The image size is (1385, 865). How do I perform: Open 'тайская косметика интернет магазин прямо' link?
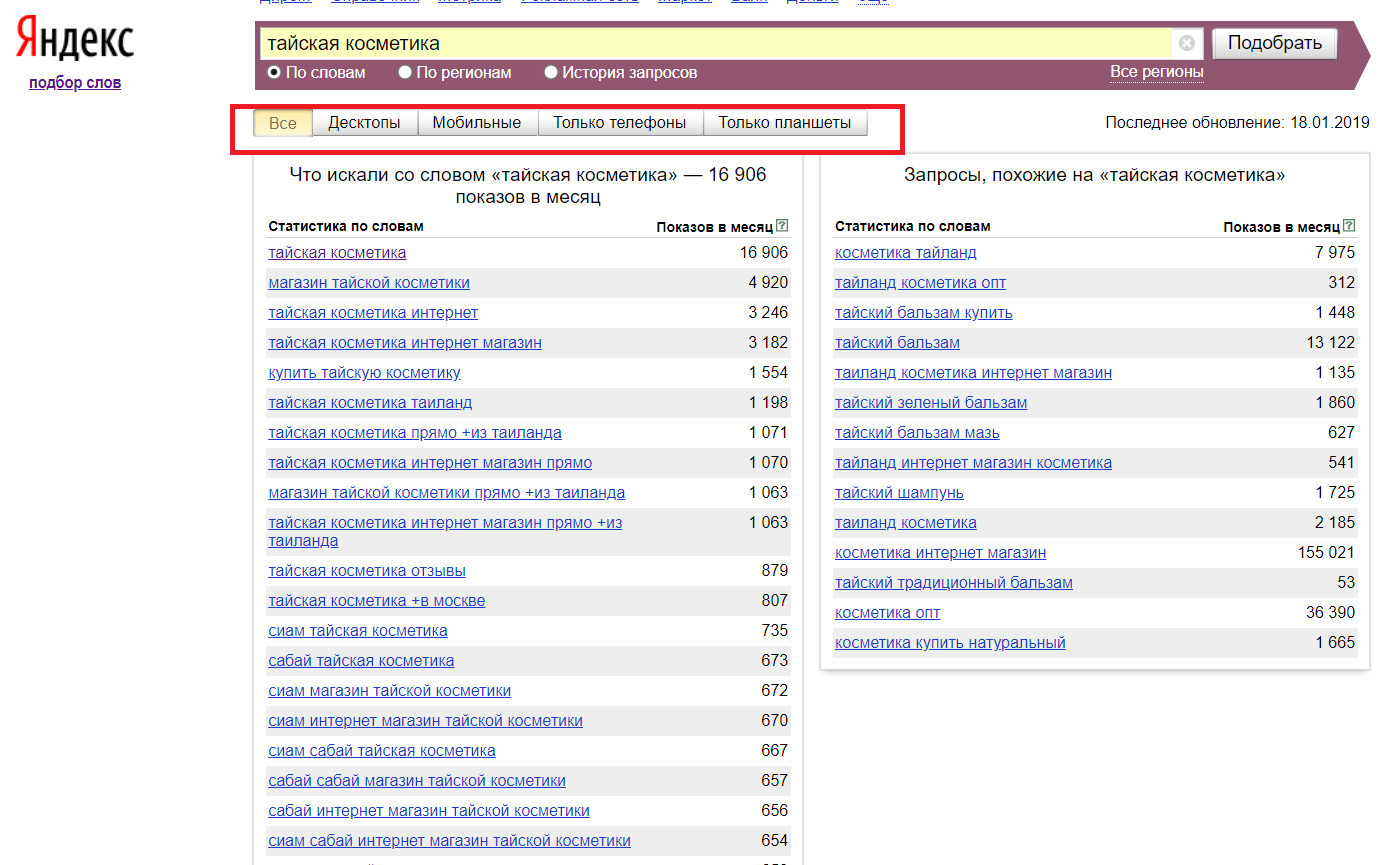point(430,463)
